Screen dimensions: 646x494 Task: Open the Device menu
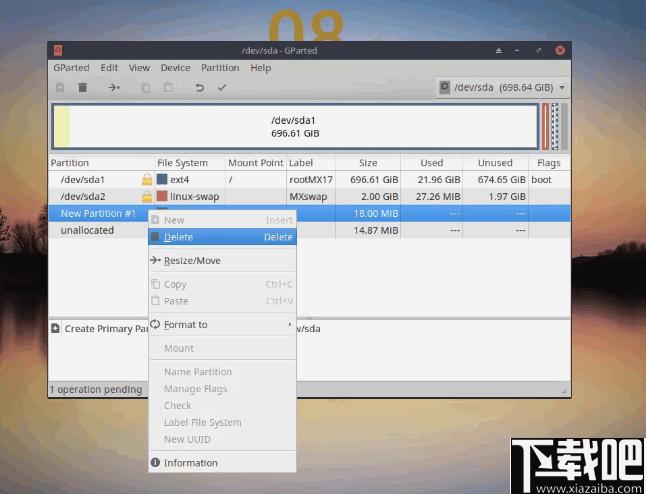pos(176,68)
